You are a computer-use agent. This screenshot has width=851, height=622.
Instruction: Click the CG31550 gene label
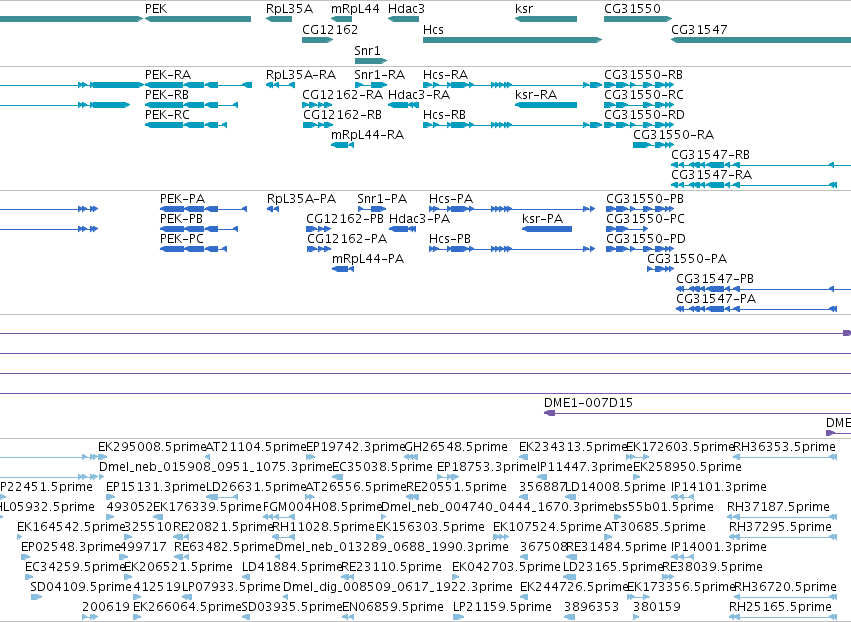(632, 9)
